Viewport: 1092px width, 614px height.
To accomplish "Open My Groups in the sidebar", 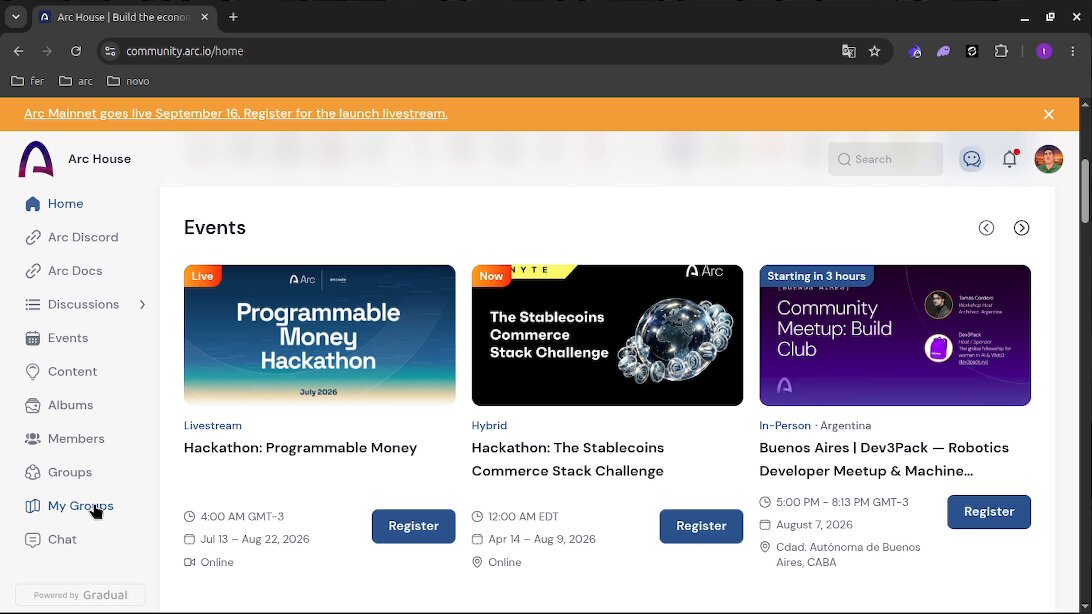I will 69,506.
